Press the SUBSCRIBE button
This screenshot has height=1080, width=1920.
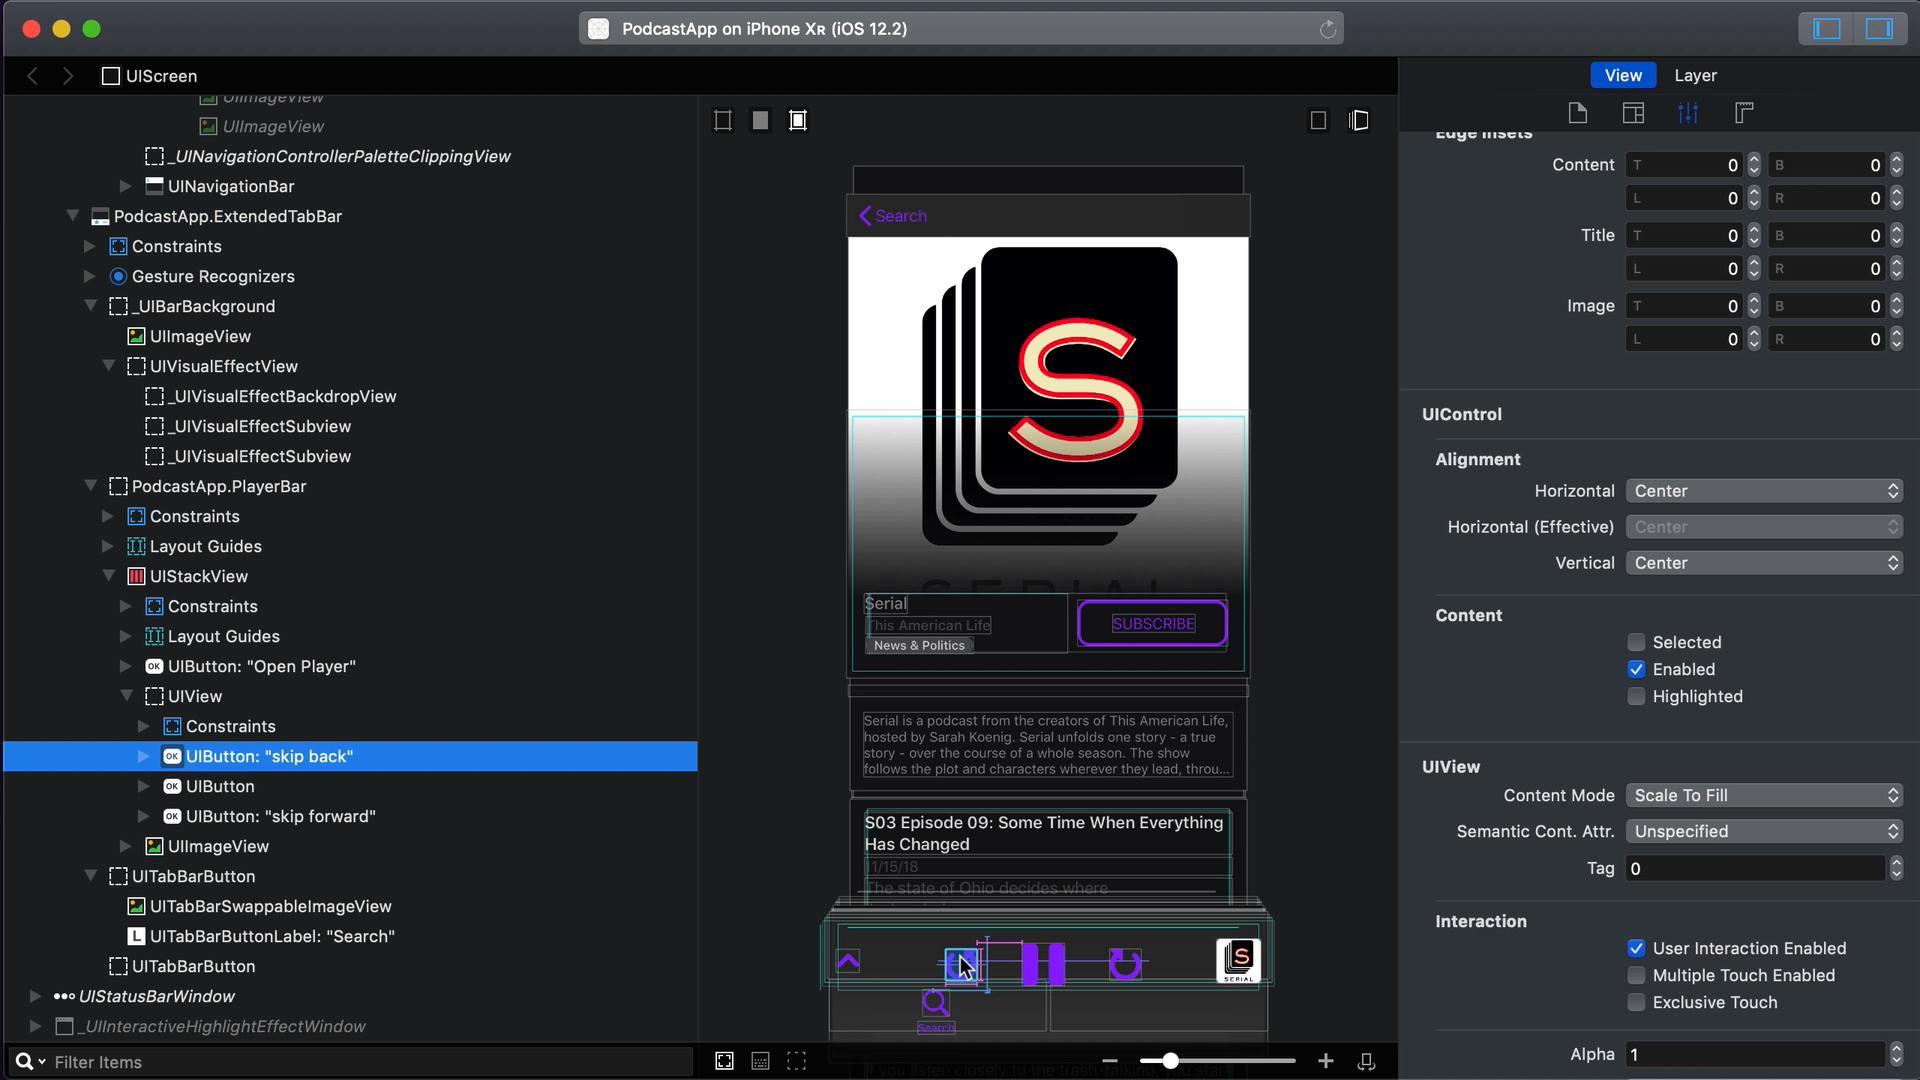(1151, 624)
